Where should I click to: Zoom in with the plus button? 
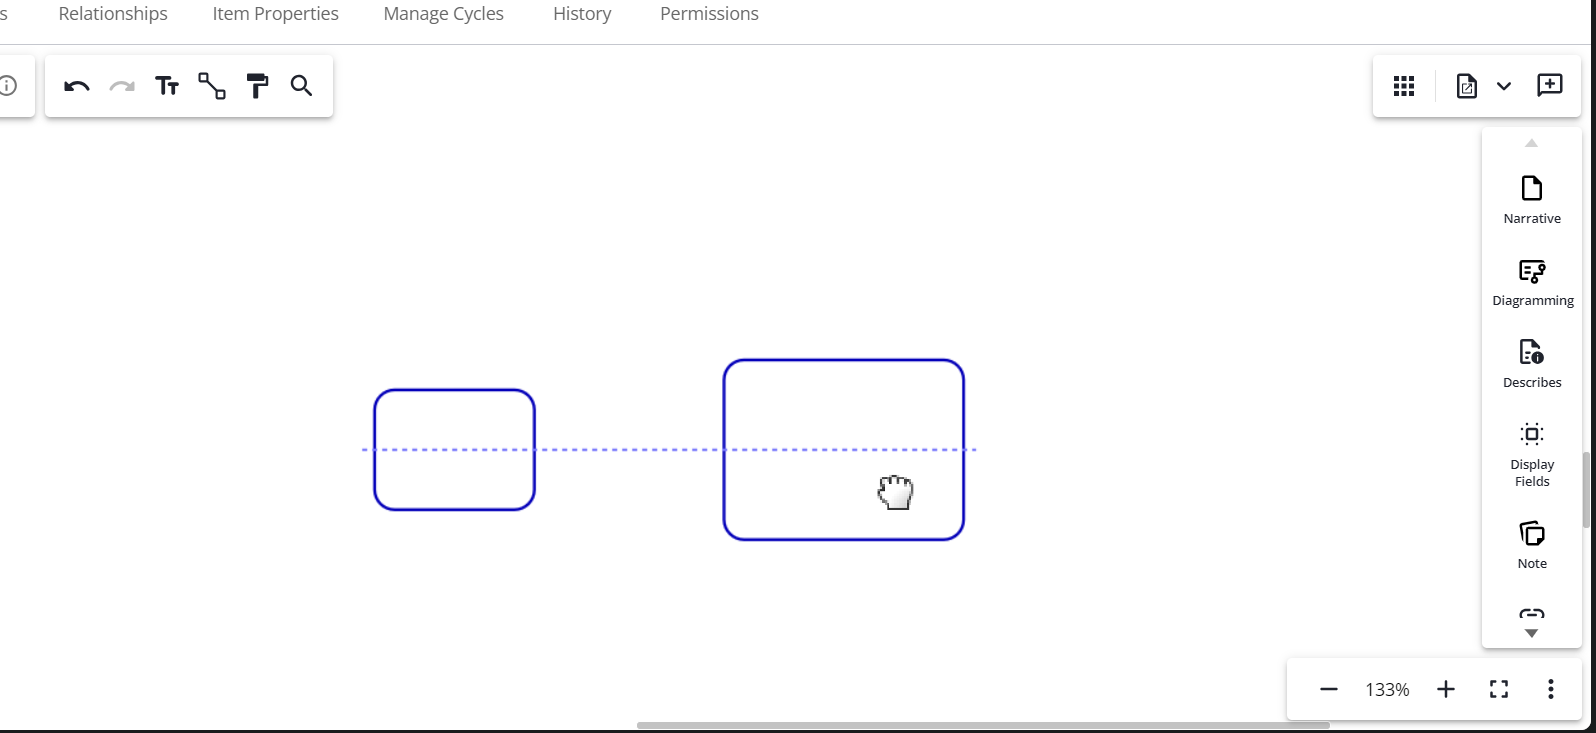point(1445,689)
